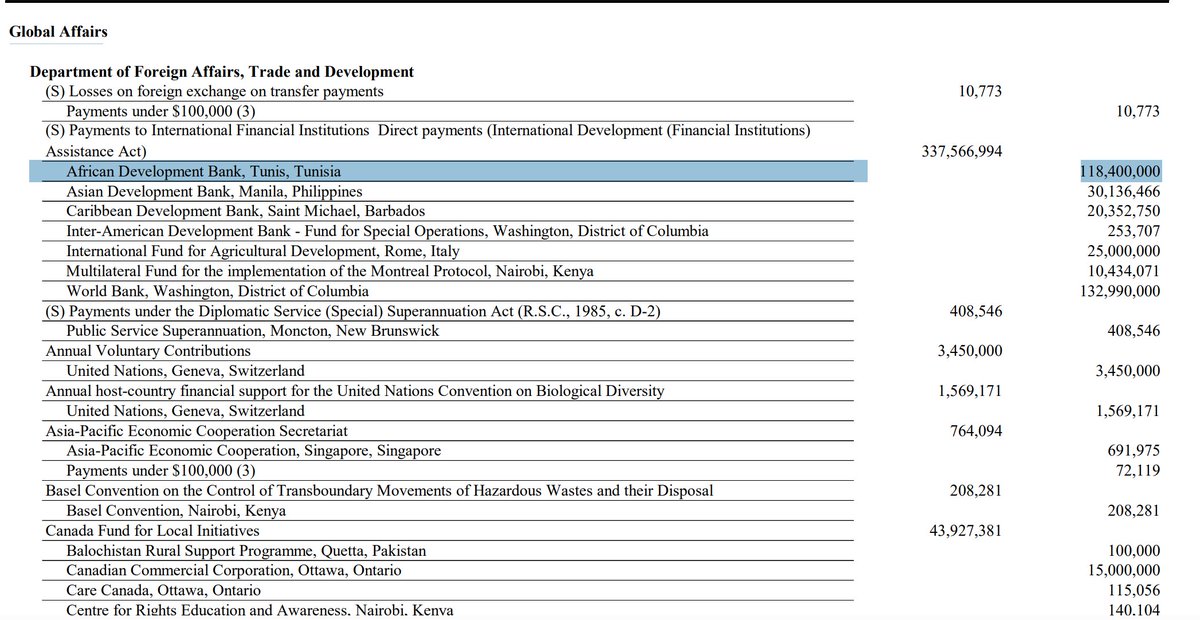Image resolution: width=1200 pixels, height=620 pixels.
Task: Click "Caribbean Development Bank, Saint Michael, Barbados"
Action: click(245, 211)
